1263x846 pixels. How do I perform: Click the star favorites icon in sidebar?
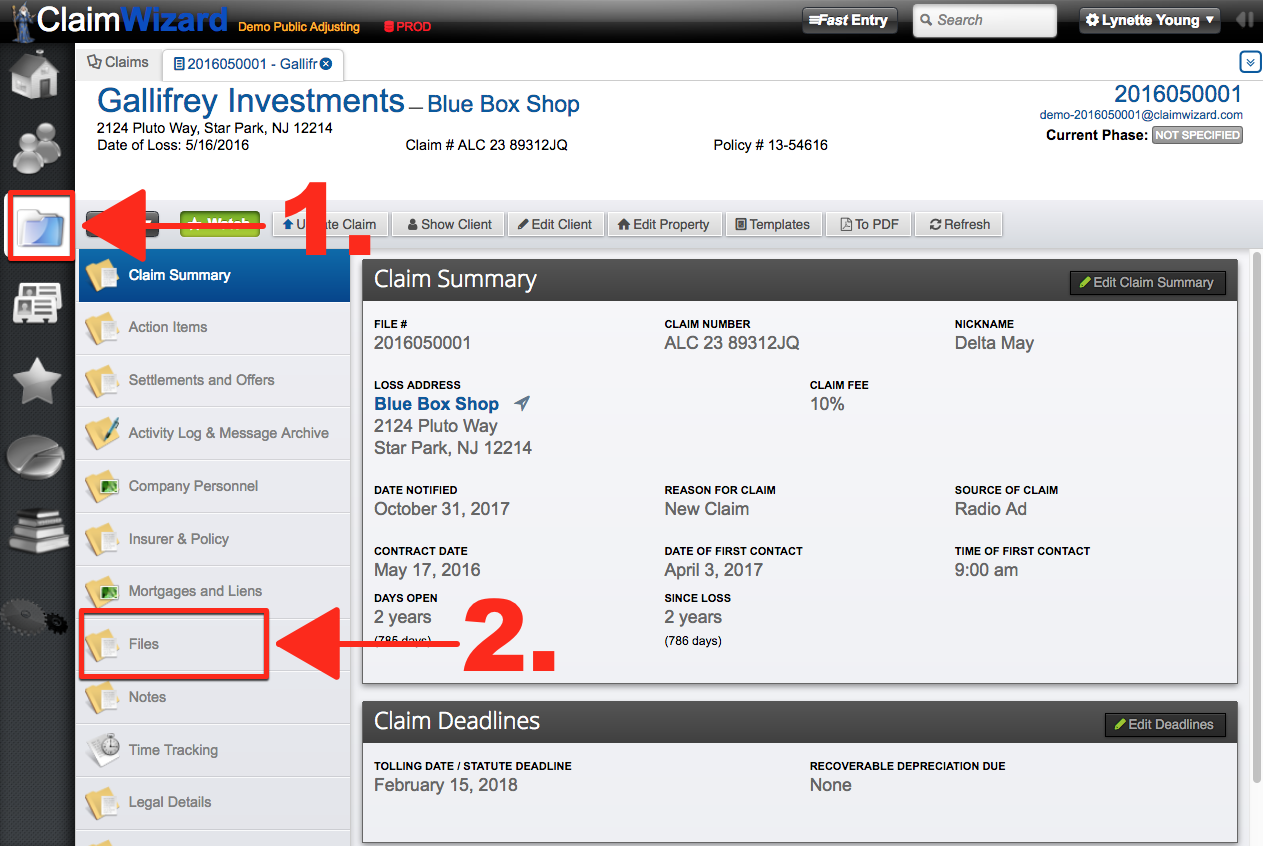tap(37, 382)
